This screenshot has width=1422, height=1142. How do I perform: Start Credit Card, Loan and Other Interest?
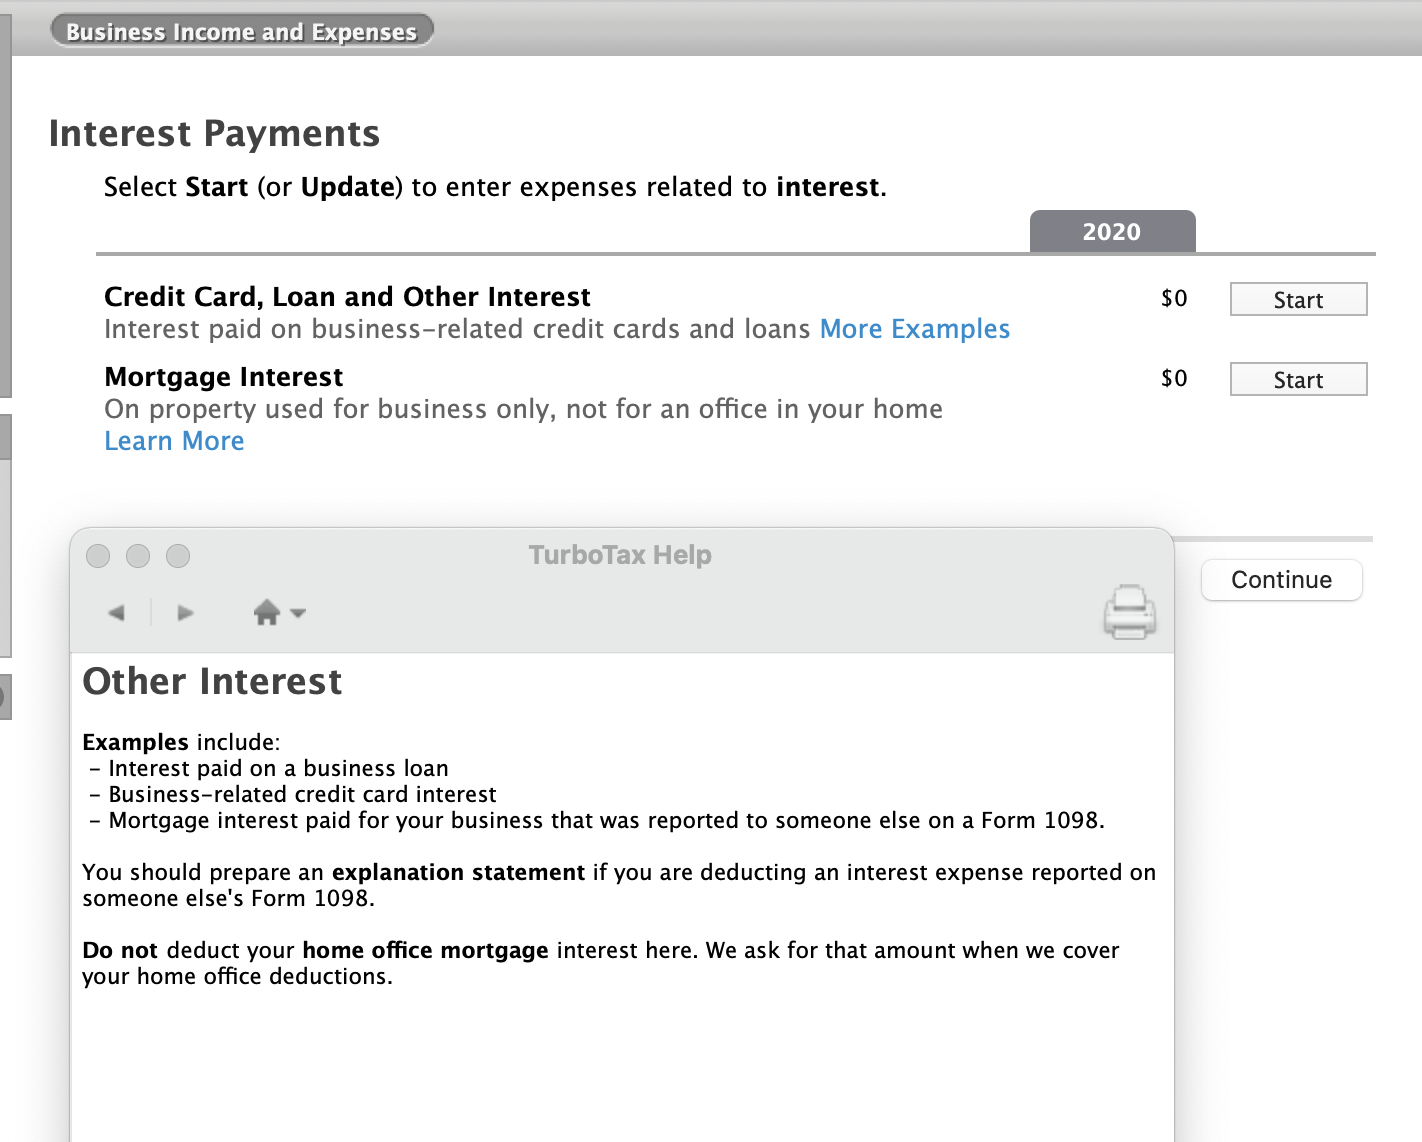(x=1298, y=299)
